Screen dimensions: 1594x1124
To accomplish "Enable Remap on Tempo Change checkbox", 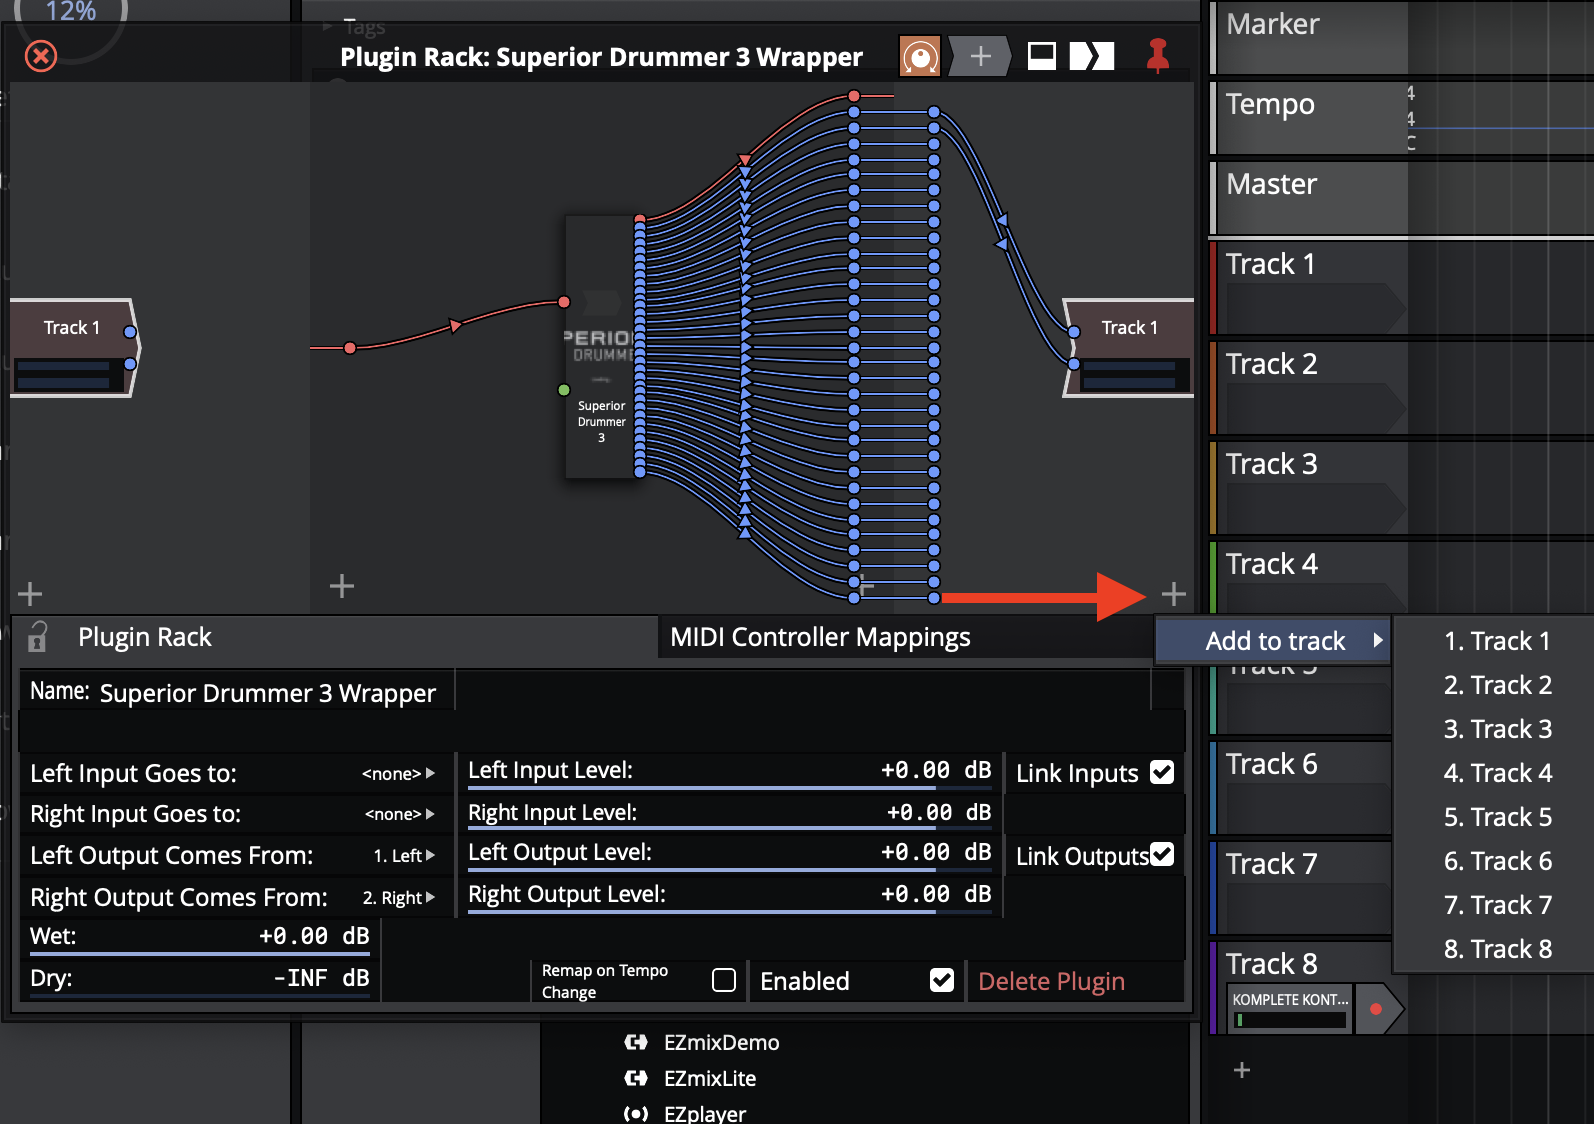I will pos(724,980).
